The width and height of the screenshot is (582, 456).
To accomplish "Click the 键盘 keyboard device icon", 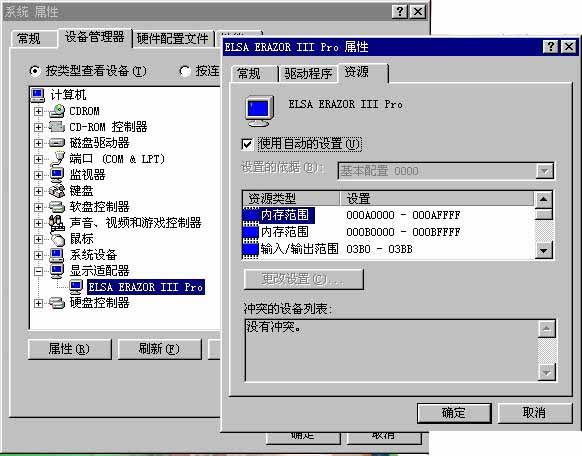I will click(57, 191).
